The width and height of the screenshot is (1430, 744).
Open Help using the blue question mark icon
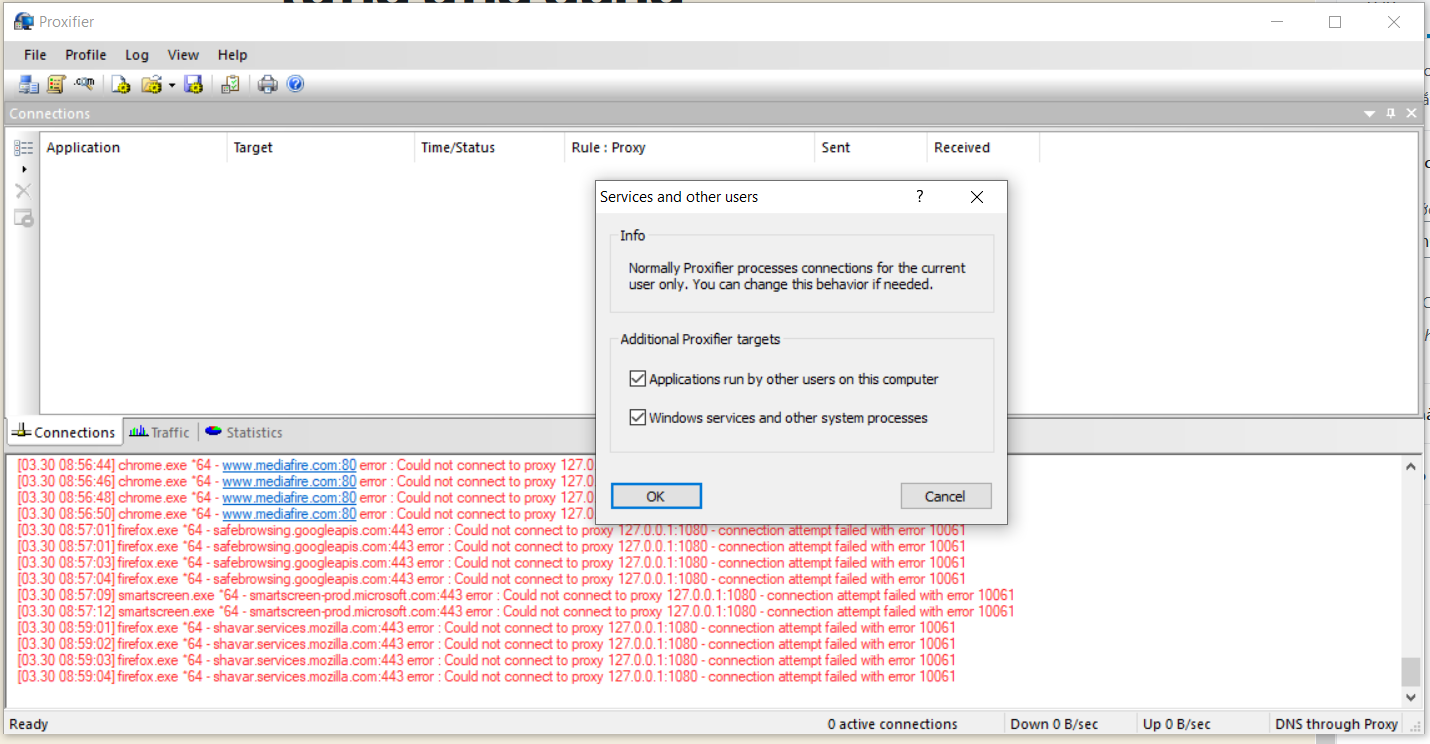click(x=295, y=84)
